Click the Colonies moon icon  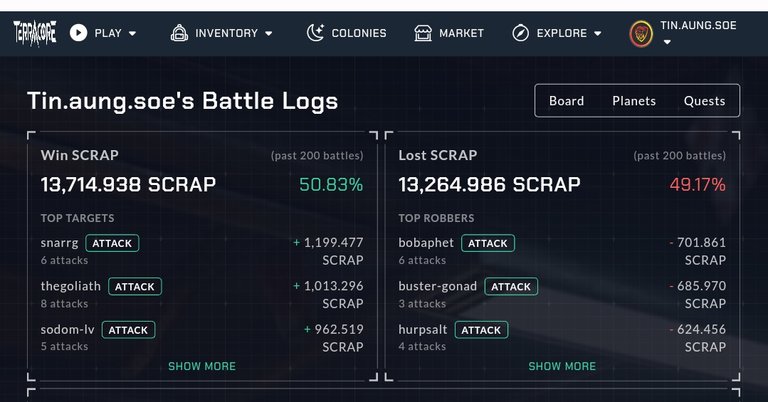pos(315,33)
